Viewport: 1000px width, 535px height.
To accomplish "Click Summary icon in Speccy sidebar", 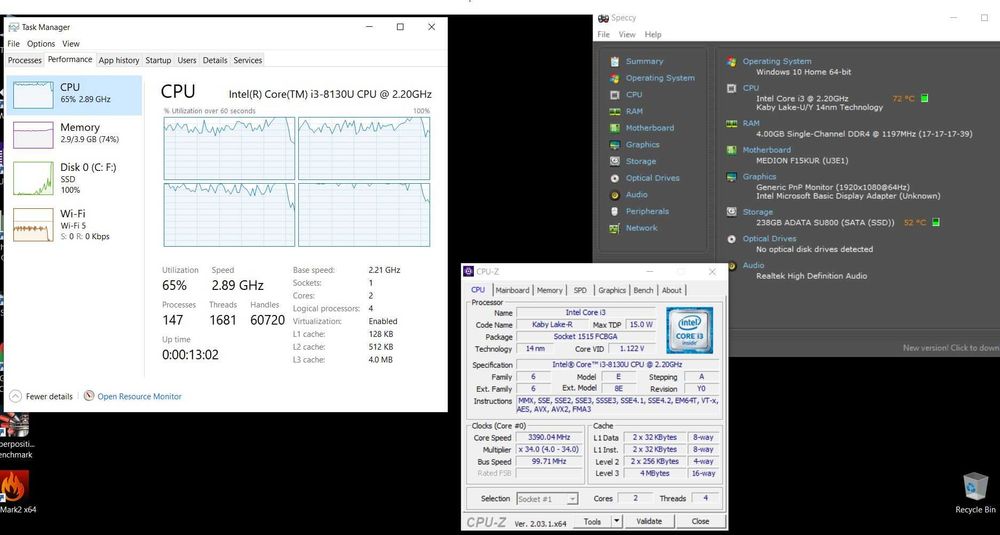I will coord(615,61).
